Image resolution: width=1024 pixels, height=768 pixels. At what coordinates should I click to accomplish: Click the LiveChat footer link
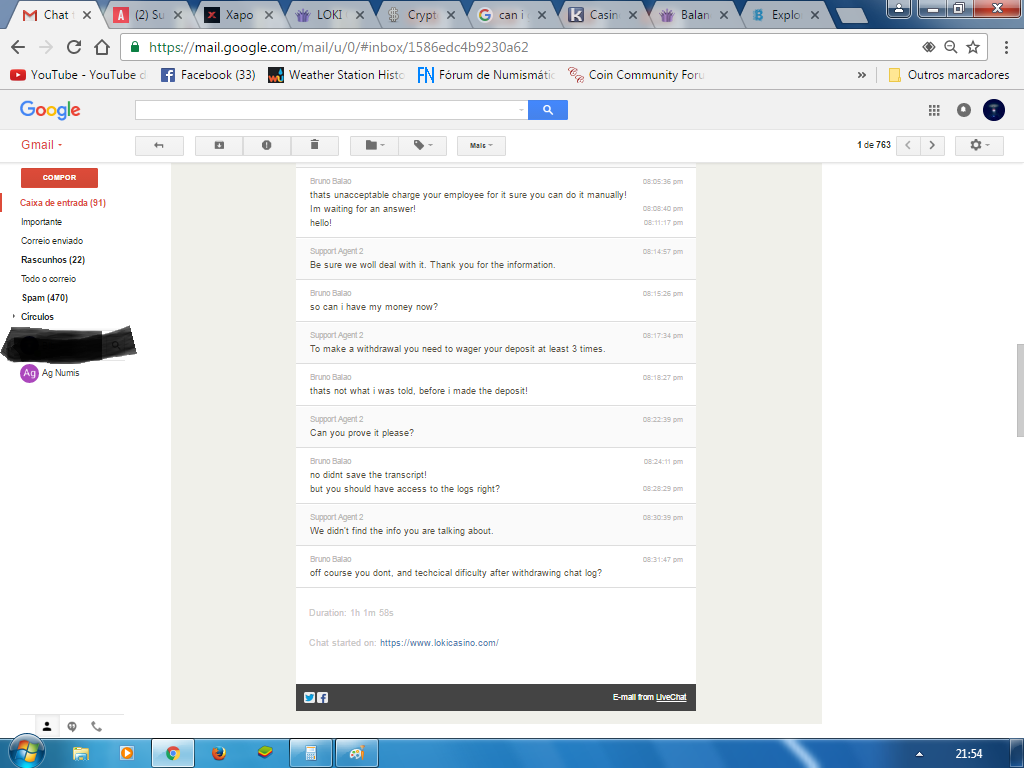coord(671,697)
